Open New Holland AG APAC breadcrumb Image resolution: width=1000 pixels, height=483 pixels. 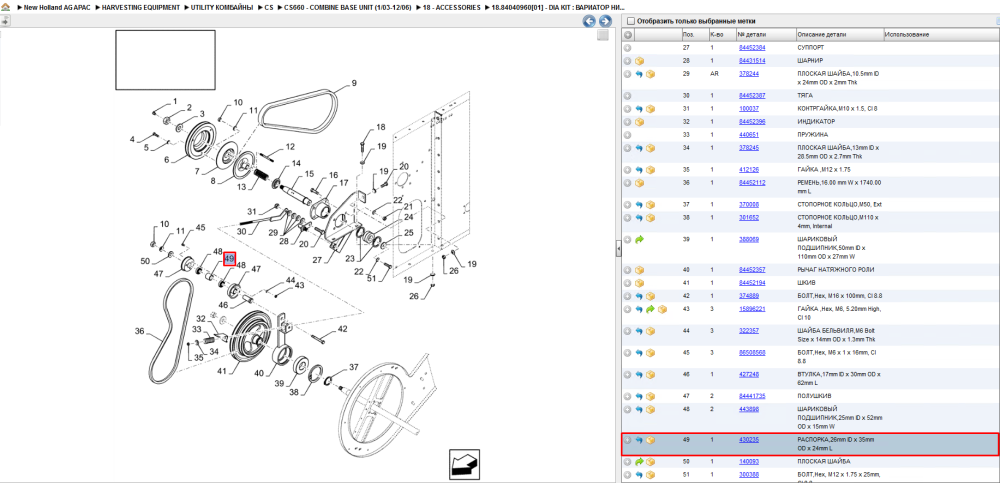(56, 8)
